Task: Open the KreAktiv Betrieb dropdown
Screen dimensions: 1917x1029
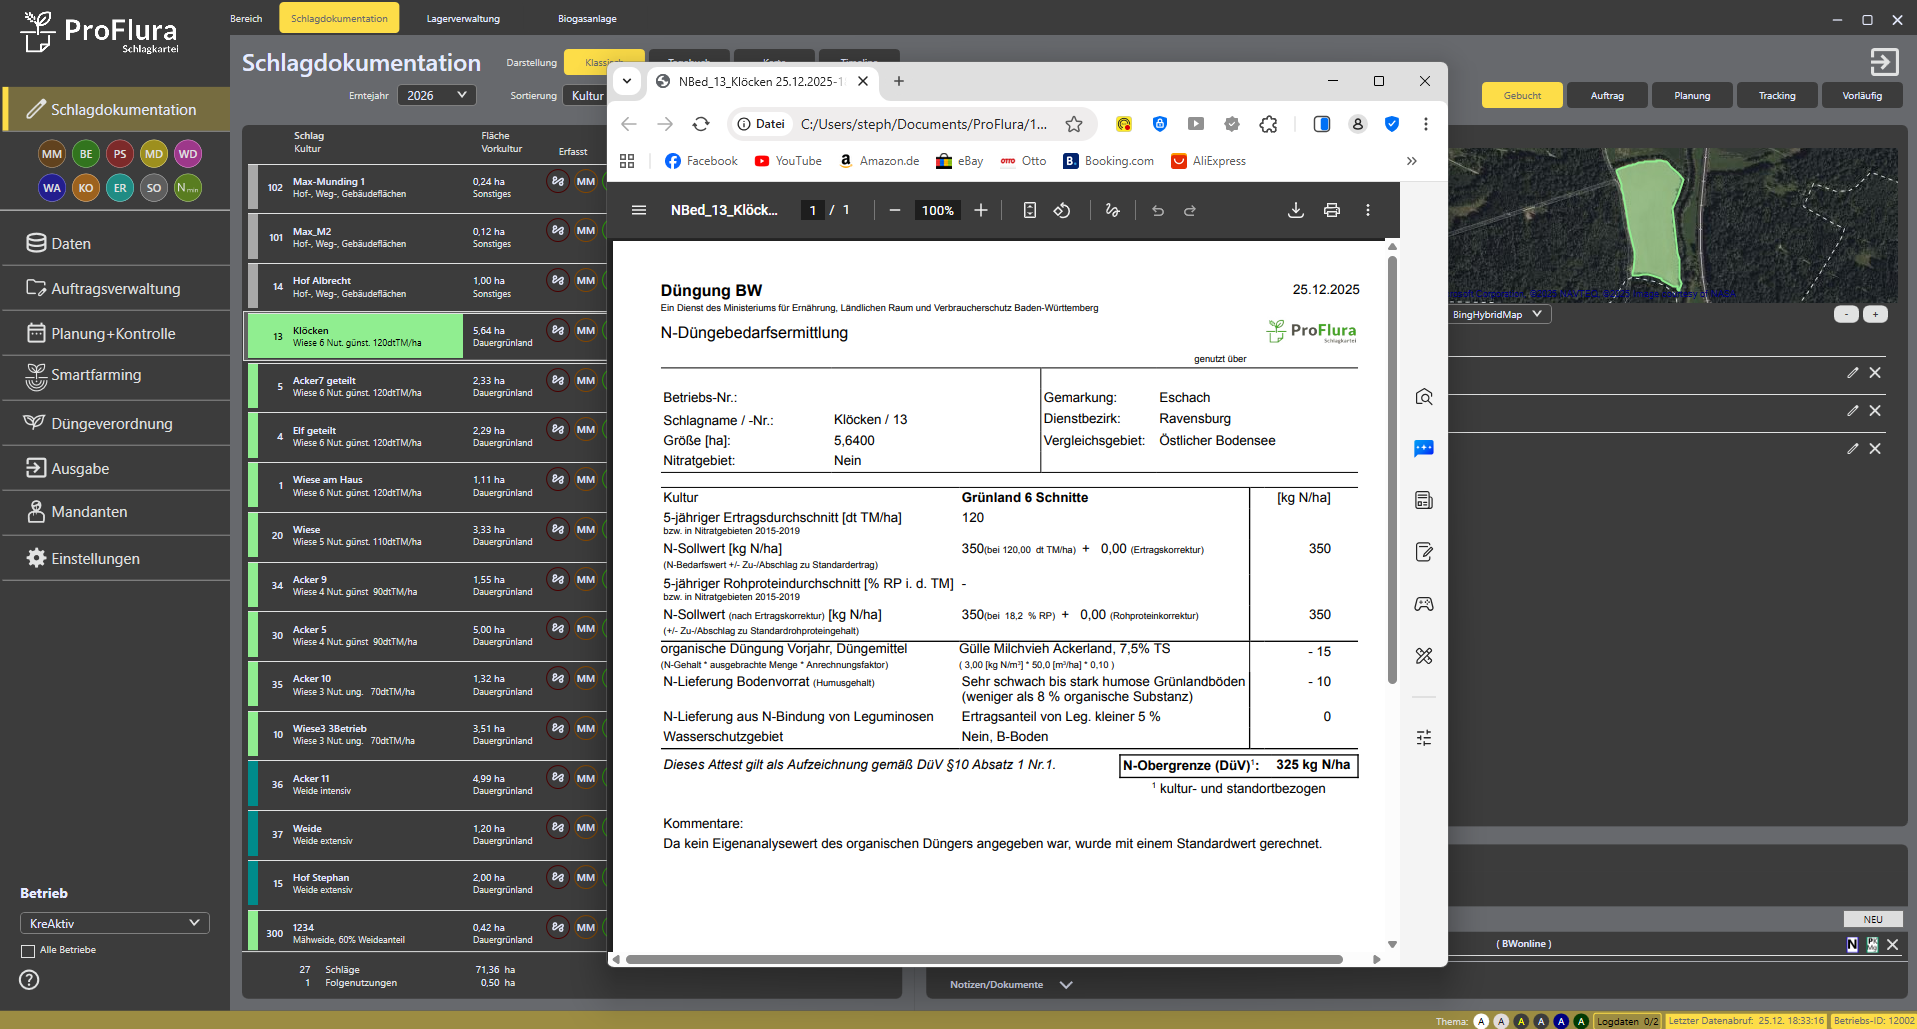Action: click(114, 923)
